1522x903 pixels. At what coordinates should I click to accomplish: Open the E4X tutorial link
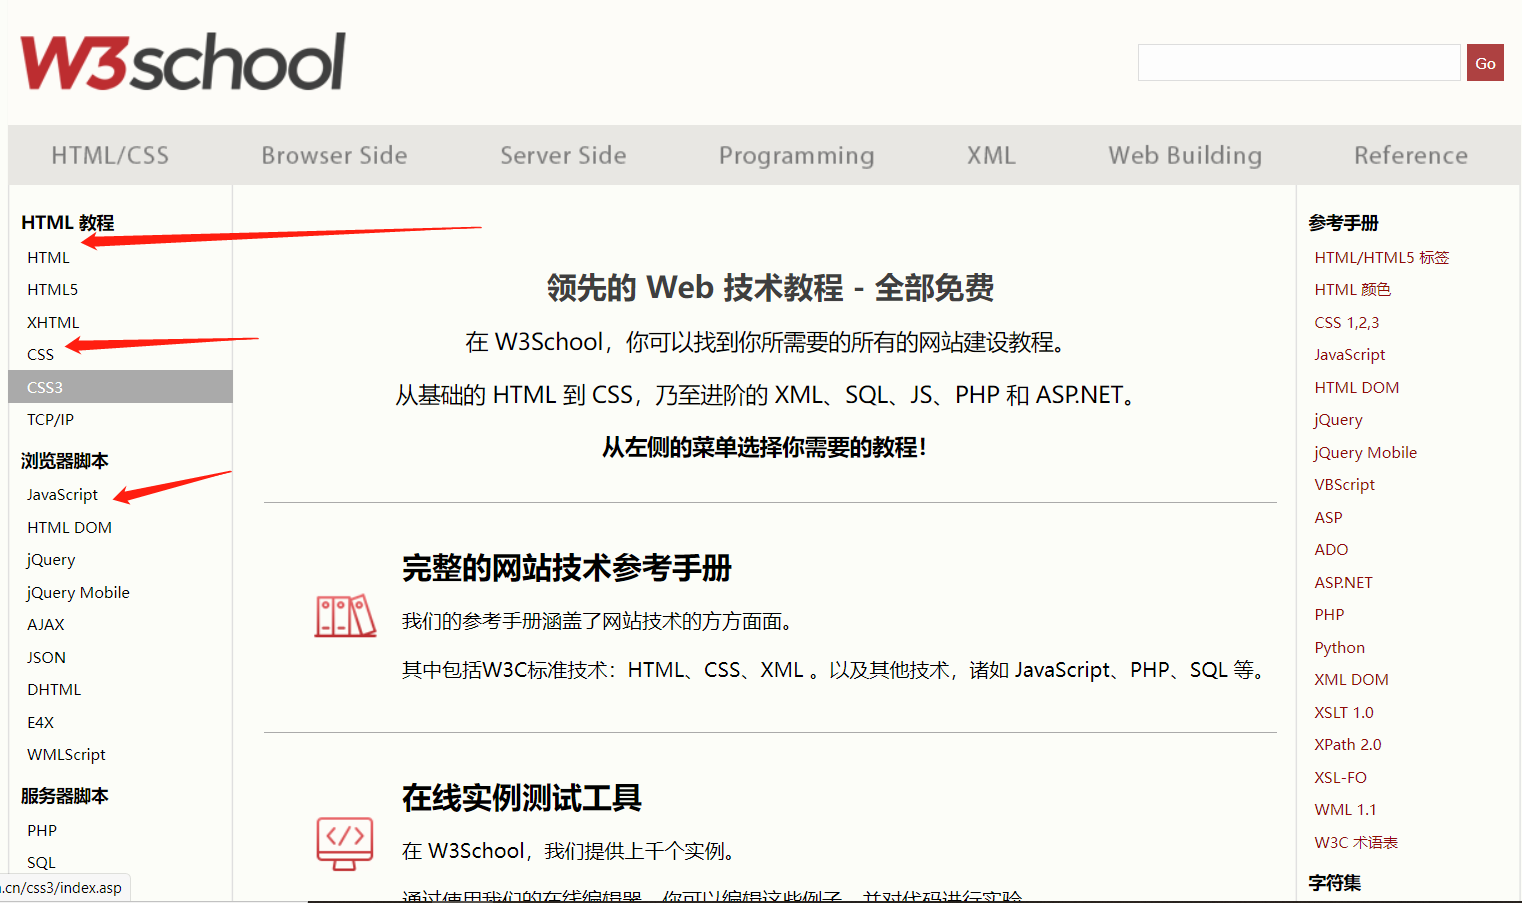[x=40, y=722]
